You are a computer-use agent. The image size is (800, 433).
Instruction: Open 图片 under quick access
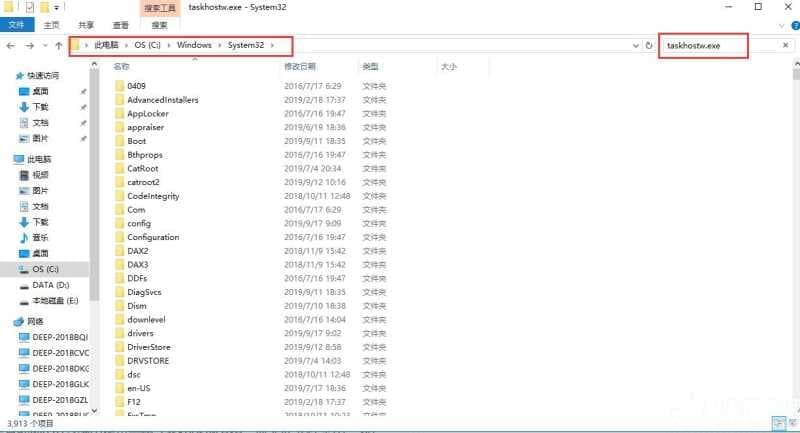pyautogui.click(x=40, y=138)
